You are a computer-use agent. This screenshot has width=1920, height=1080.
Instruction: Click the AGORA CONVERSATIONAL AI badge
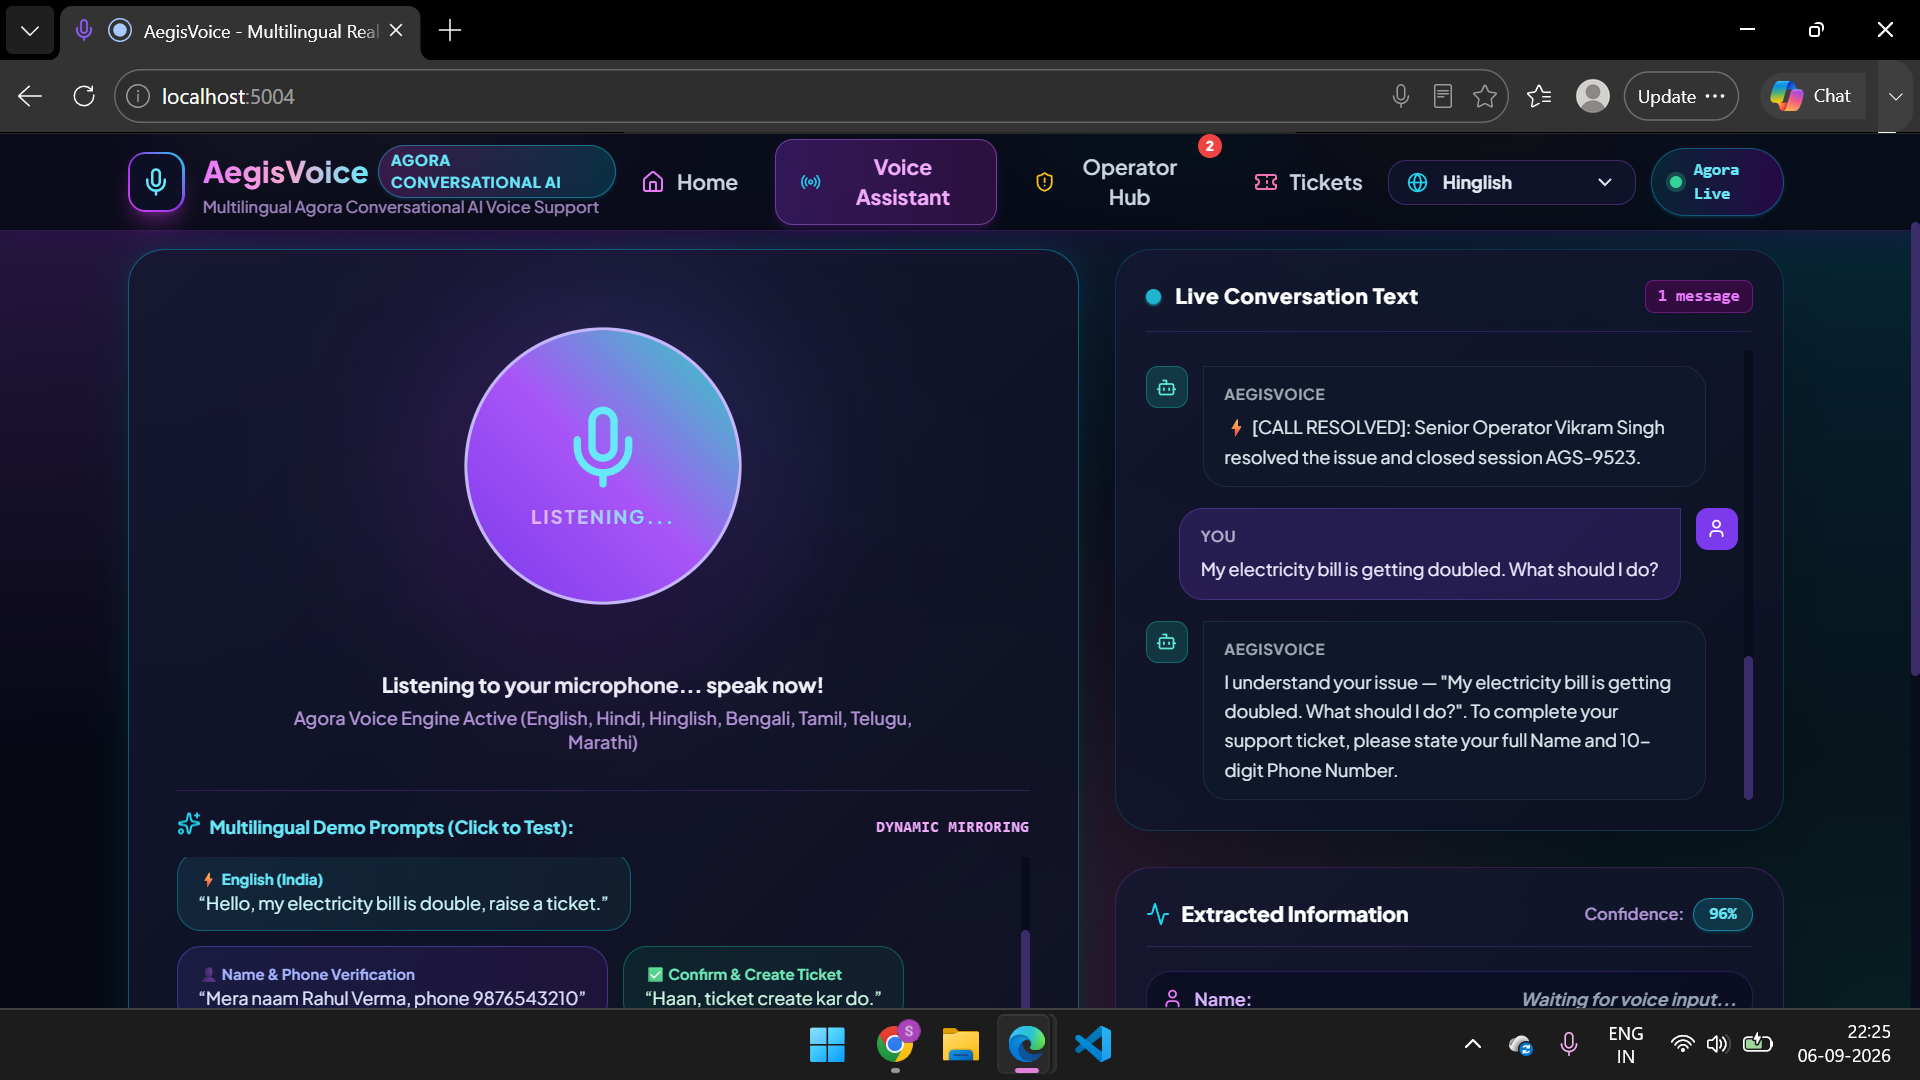pyautogui.click(x=496, y=171)
